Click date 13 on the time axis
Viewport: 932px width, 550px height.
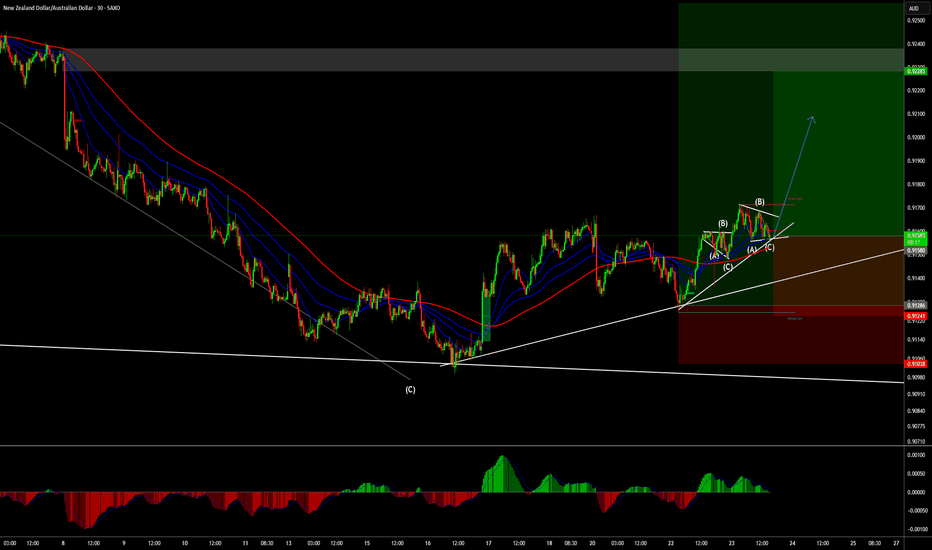click(x=289, y=543)
